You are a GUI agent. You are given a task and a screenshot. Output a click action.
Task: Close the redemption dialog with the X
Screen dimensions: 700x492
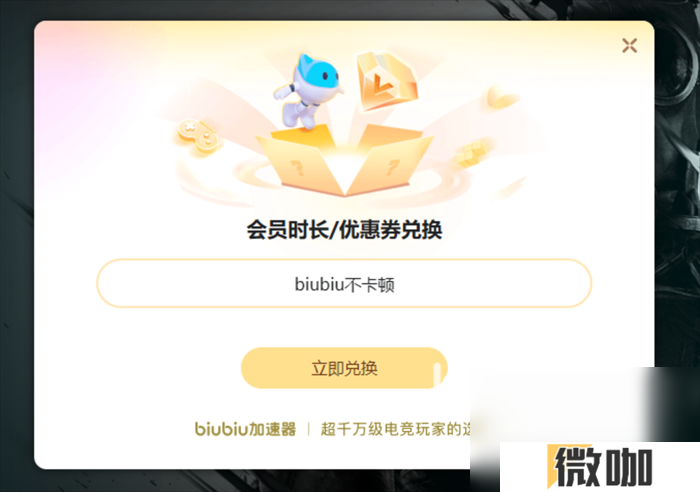point(629,46)
